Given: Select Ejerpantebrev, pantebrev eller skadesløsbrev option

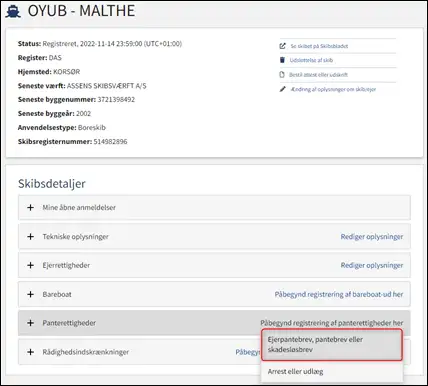Looking at the screenshot, I should coord(332,345).
